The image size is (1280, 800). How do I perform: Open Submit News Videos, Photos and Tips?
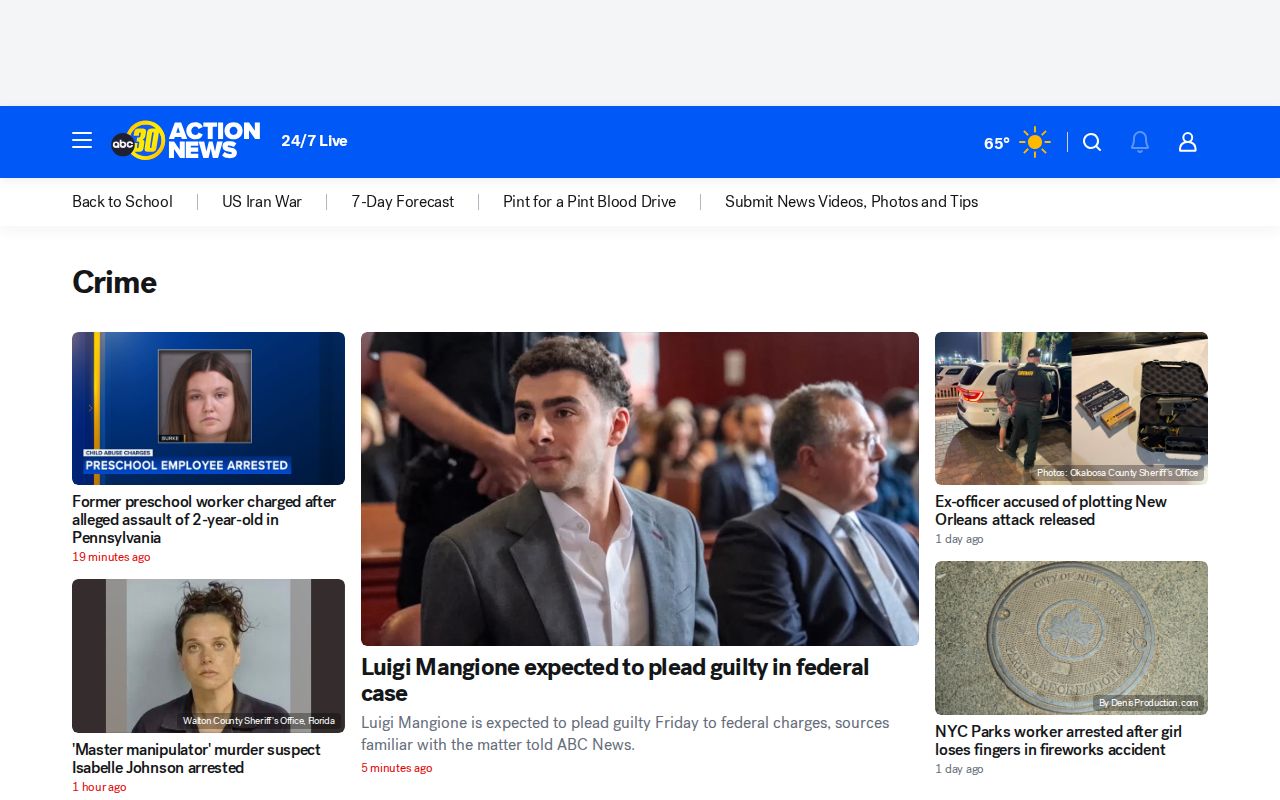pyautogui.click(x=852, y=202)
